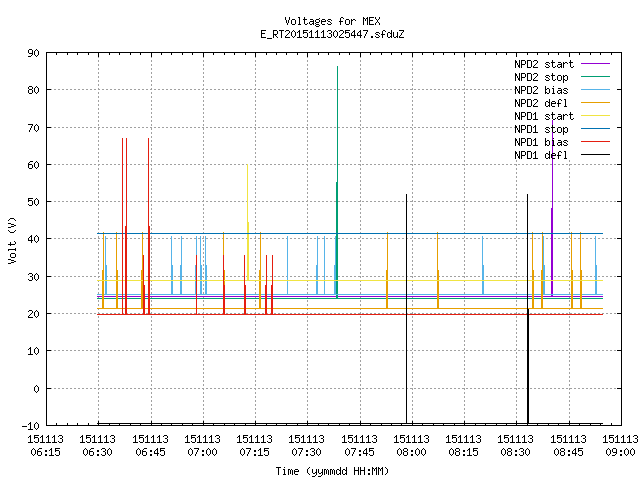Click the "NPD2 stop" legend label

541,77
